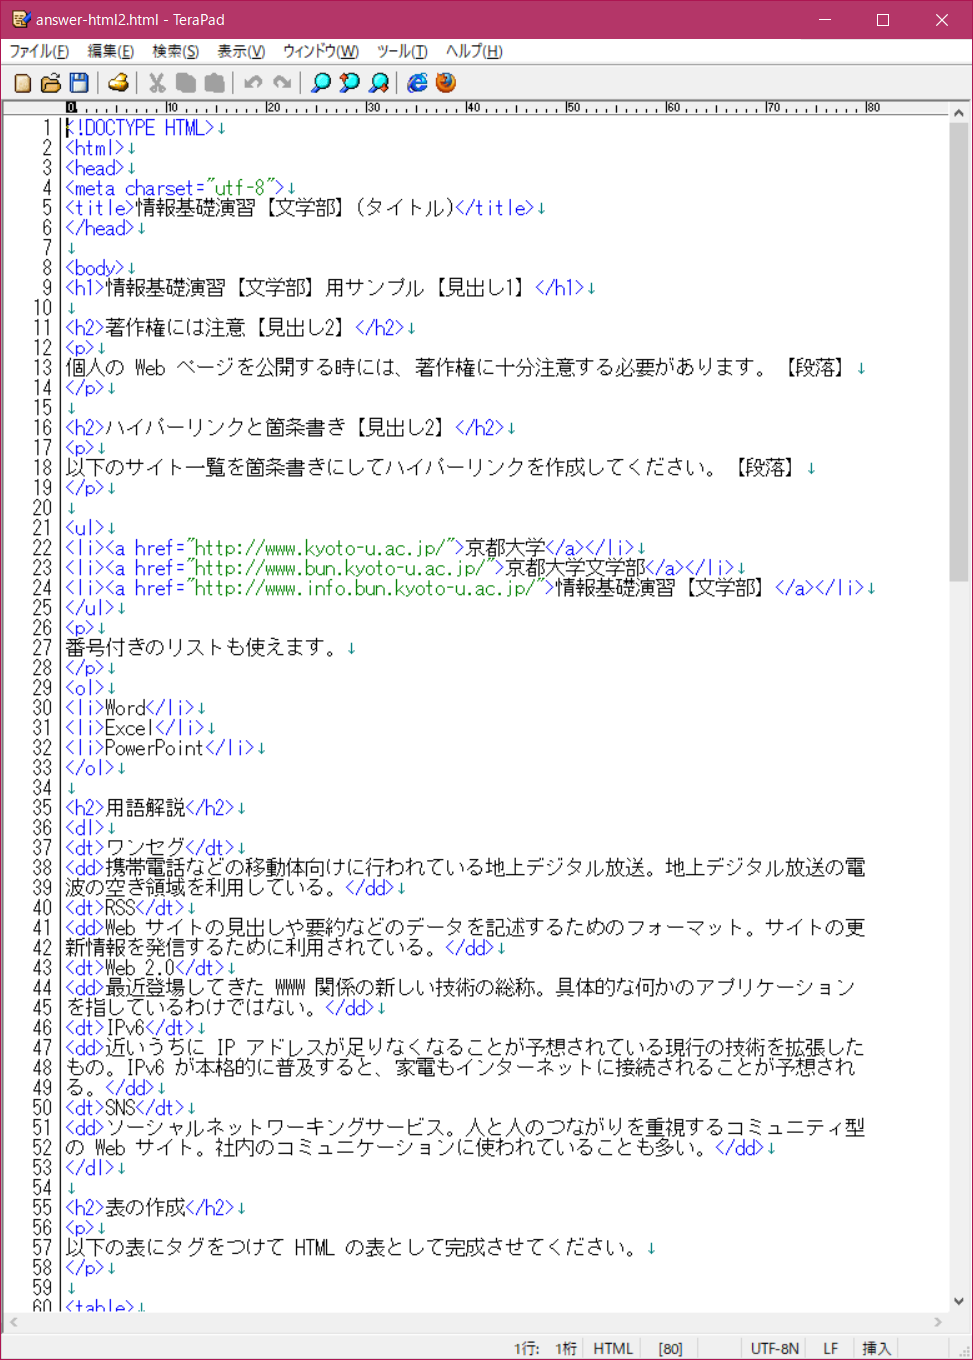Click the Print icon in toolbar
Screen dimensions: 973x1360
pos(118,83)
